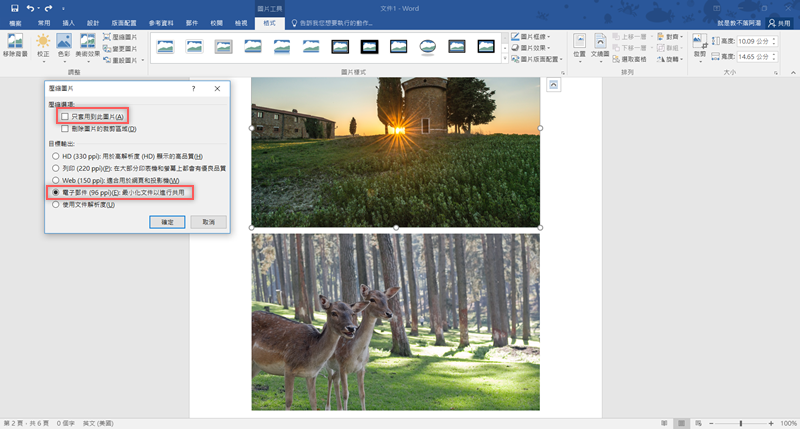Click the Save icon in quick access toolbar
Screen dimensions: 800x429
point(14,7)
